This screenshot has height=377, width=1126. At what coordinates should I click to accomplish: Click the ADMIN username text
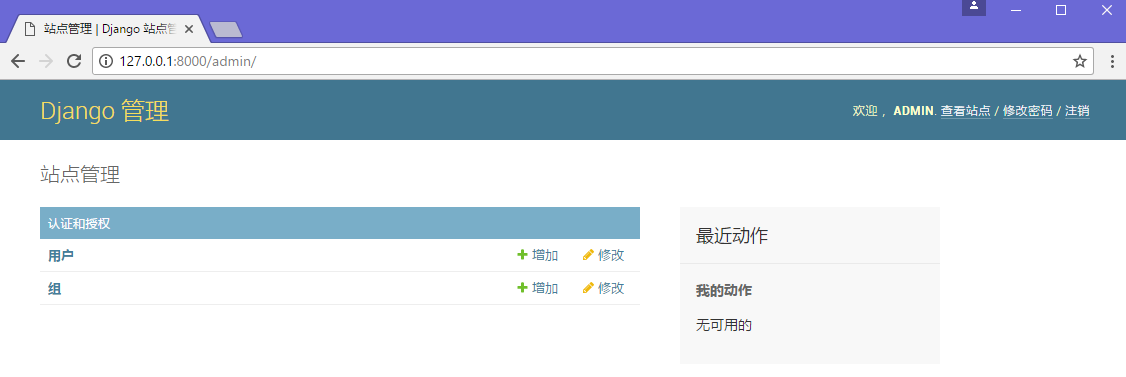(914, 111)
